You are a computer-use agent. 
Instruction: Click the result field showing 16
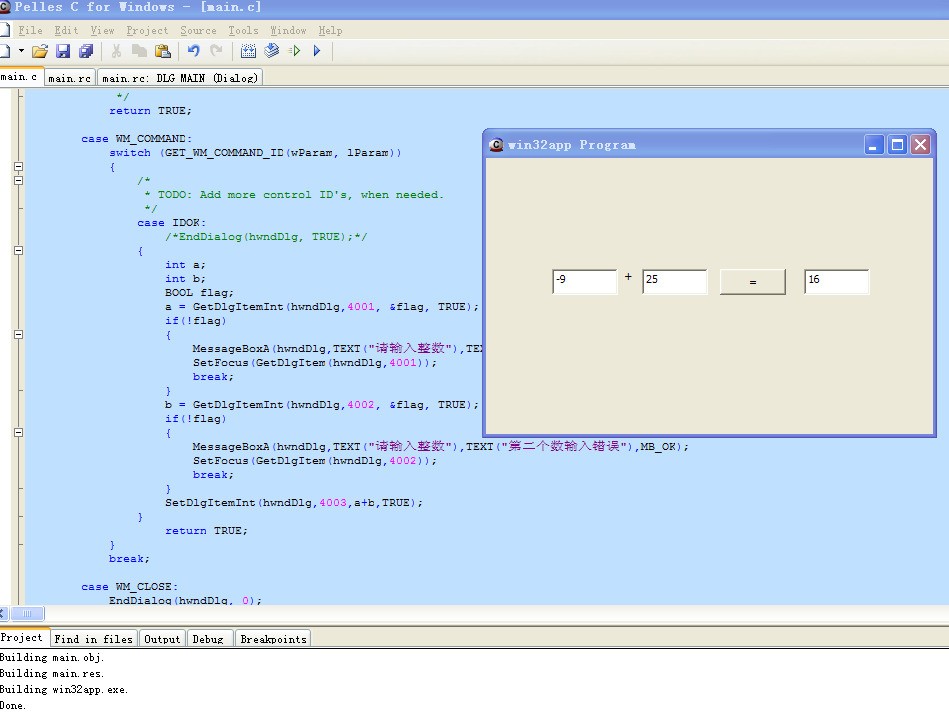click(x=836, y=282)
